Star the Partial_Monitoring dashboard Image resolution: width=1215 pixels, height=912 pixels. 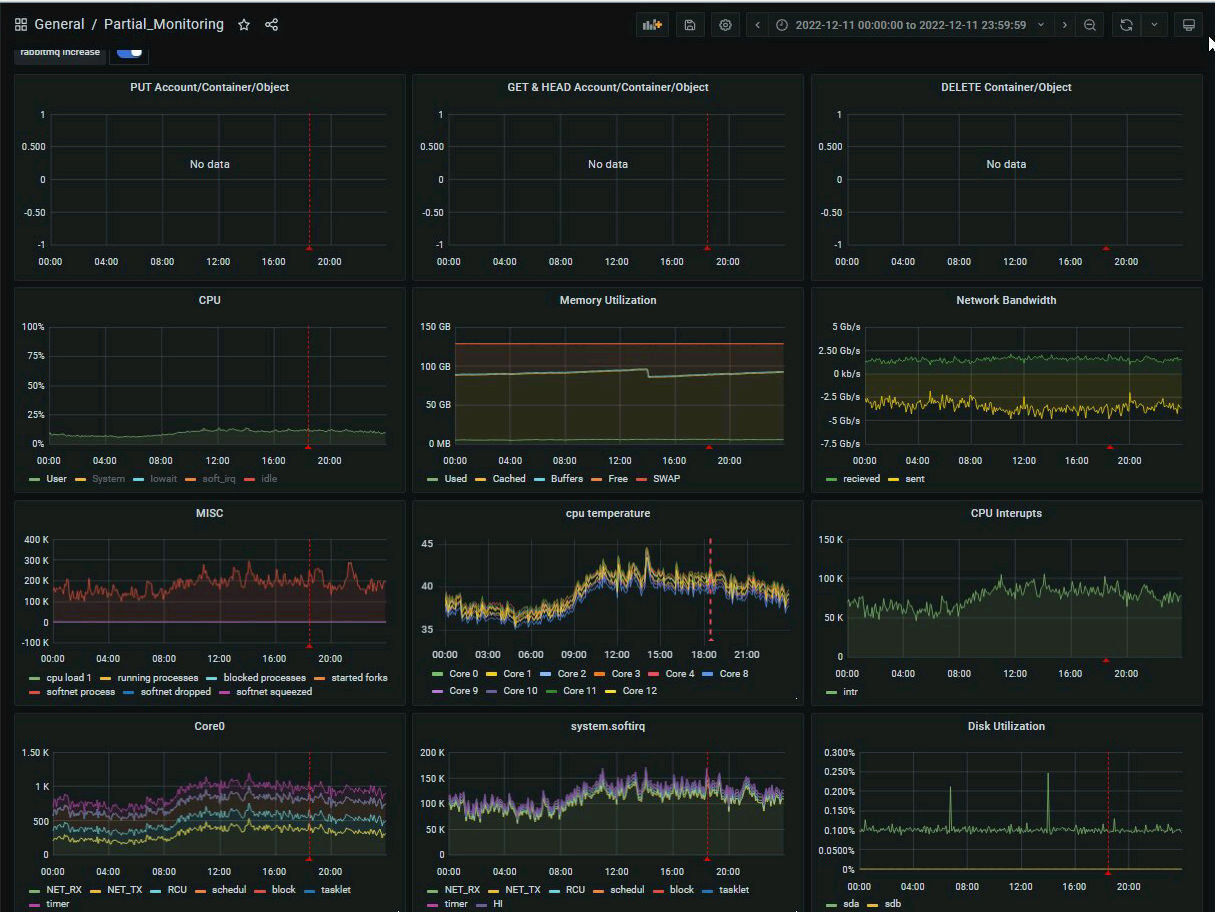pos(244,25)
